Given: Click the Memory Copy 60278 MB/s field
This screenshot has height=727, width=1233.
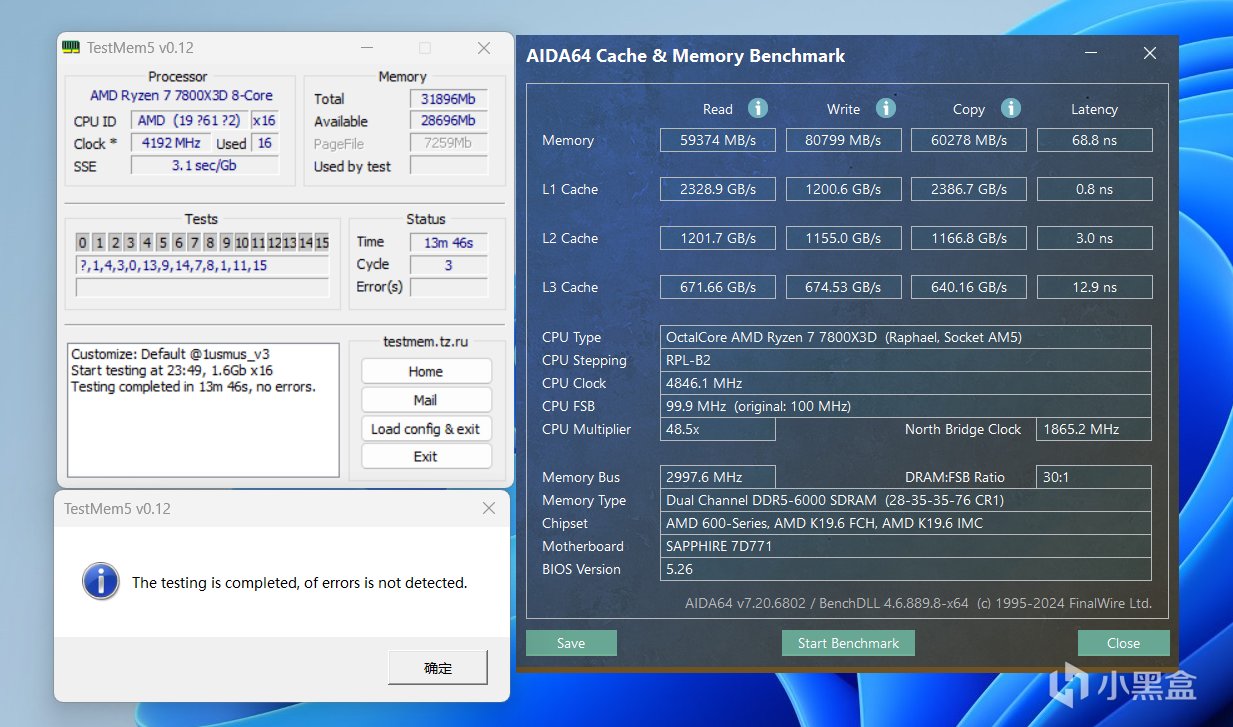Looking at the screenshot, I should point(969,140).
